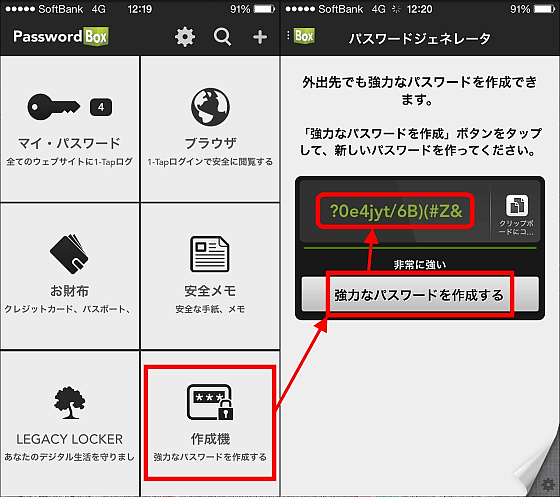Open the 安全メモ document icon
Image resolution: width=560 pixels, height=497 pixels.
[210, 254]
